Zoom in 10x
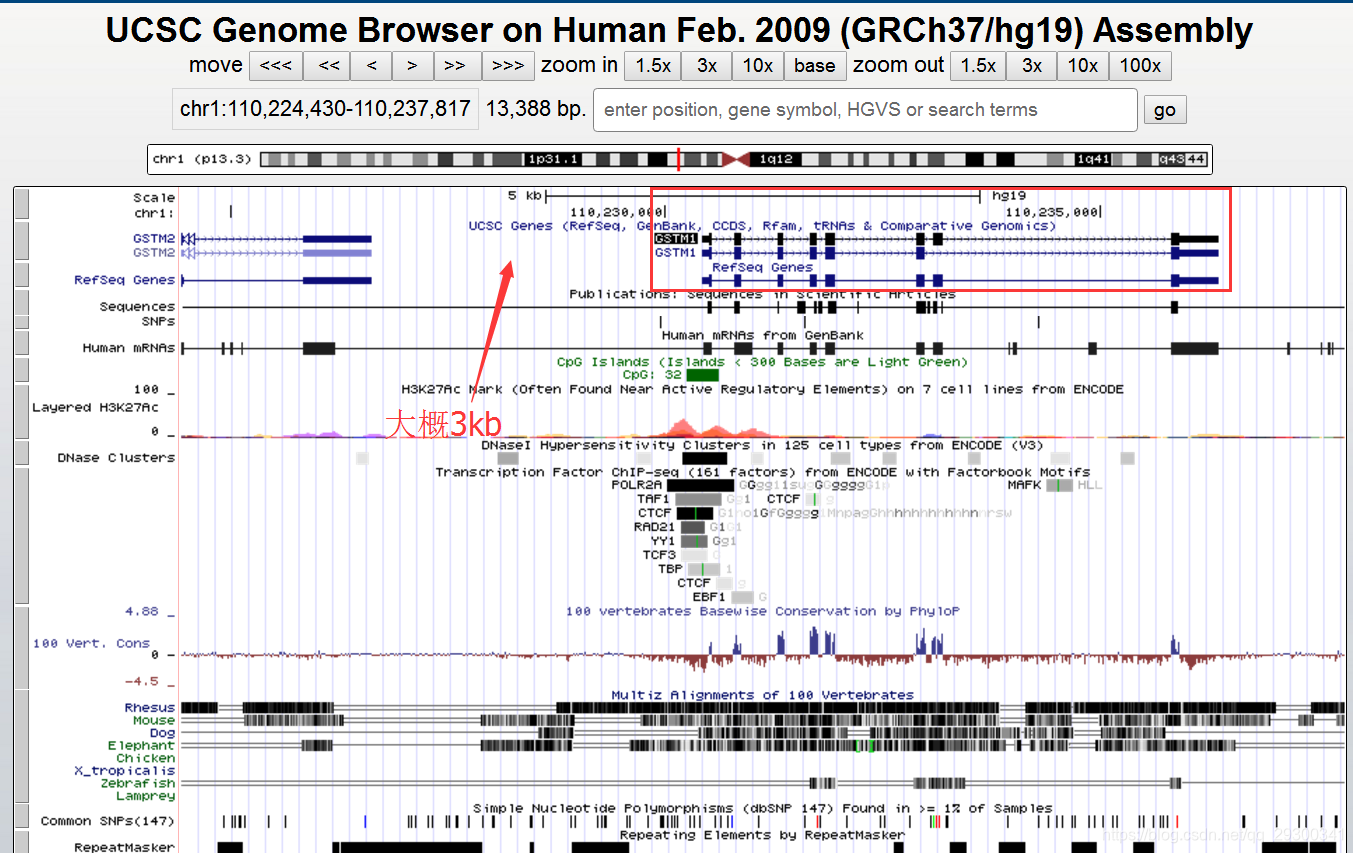1353x853 pixels. (757, 66)
